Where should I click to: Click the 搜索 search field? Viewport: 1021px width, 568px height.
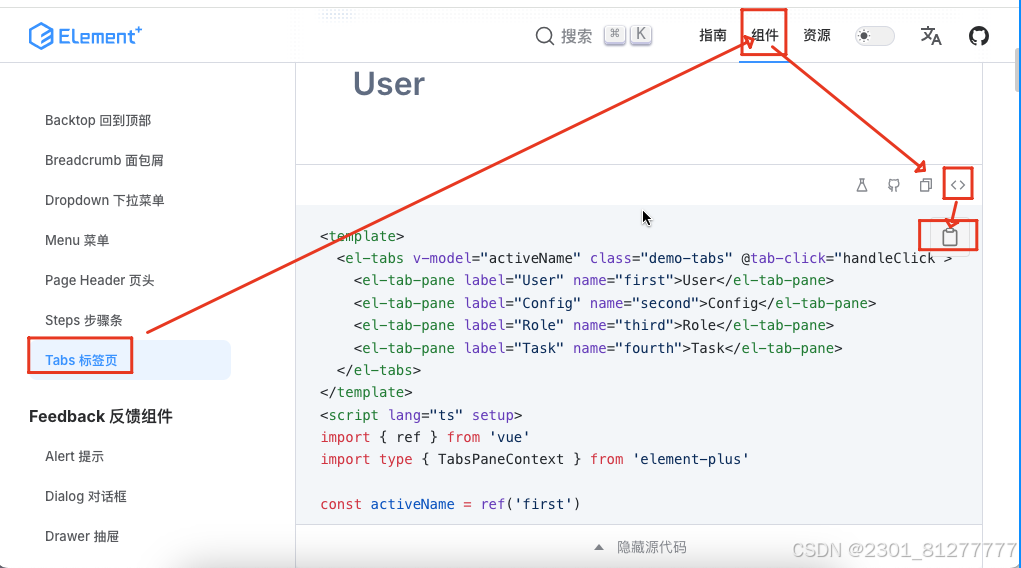[593, 36]
